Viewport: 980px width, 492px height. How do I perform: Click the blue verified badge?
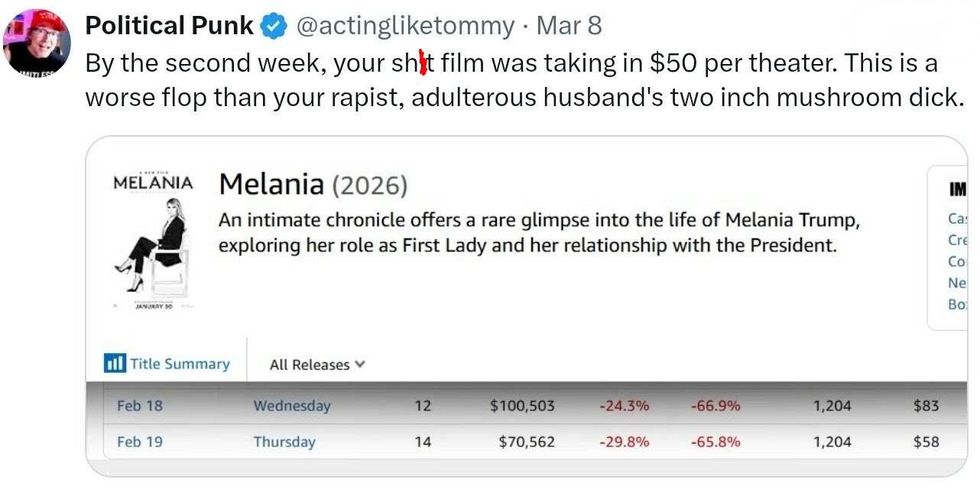[277, 25]
